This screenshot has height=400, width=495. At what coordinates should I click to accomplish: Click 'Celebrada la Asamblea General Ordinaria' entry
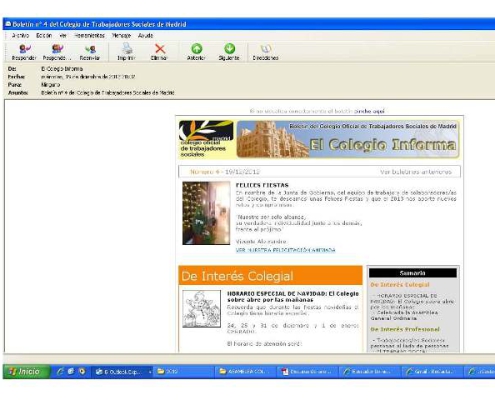(x=404, y=315)
